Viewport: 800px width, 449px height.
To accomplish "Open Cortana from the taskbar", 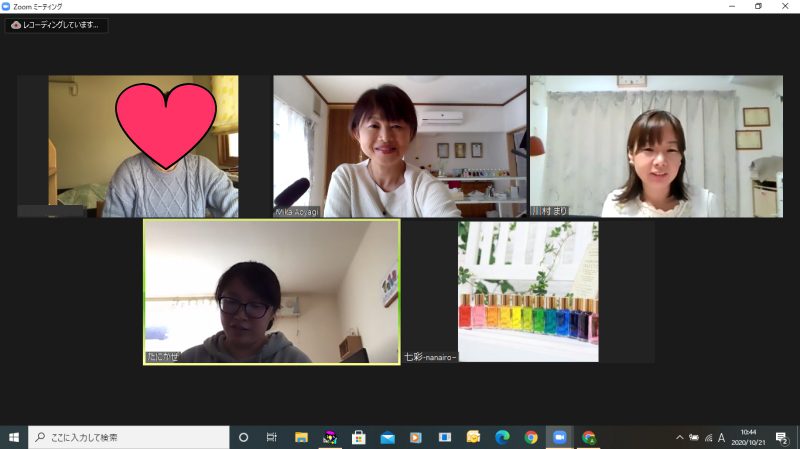I will tap(243, 437).
